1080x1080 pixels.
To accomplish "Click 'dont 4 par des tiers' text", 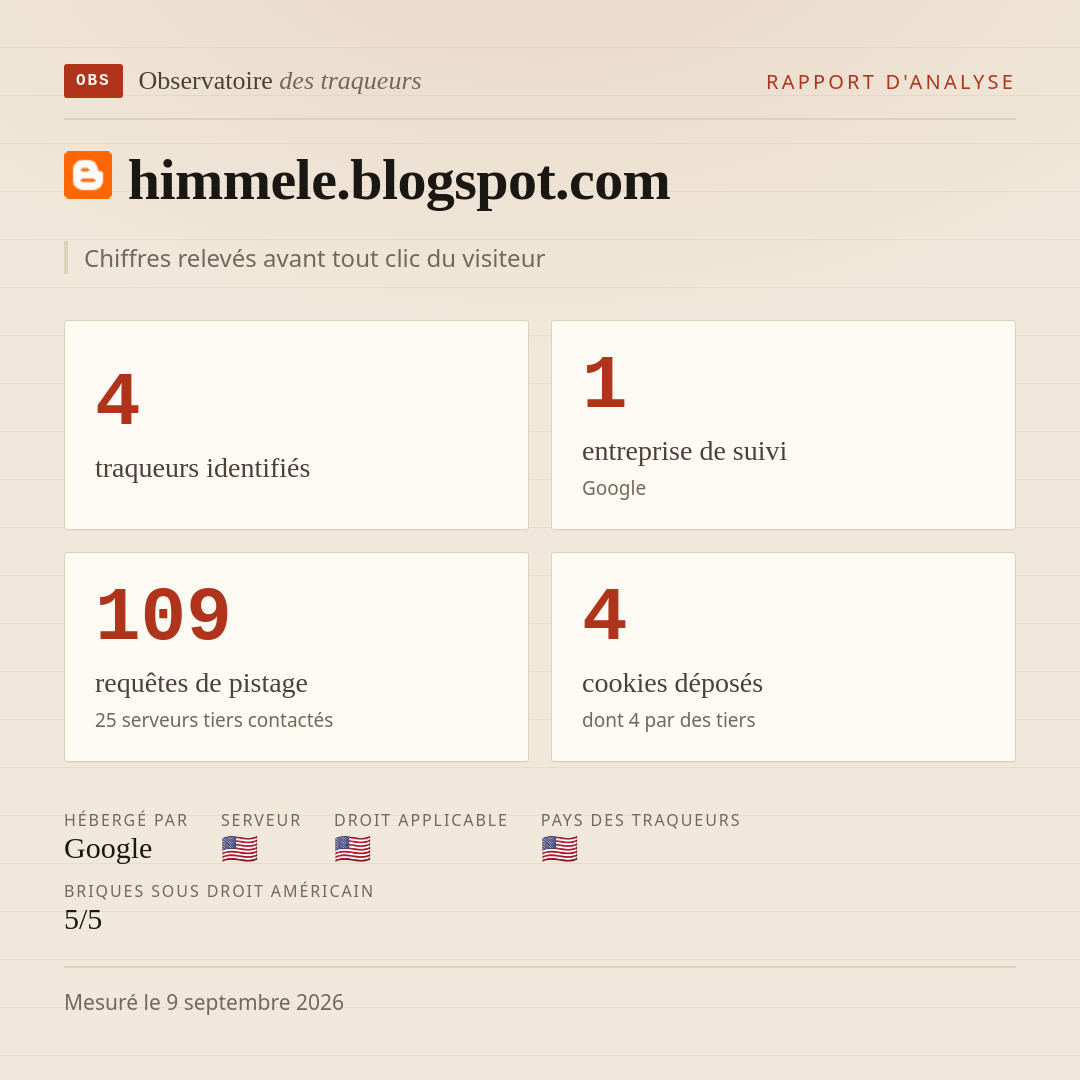I will click(668, 720).
